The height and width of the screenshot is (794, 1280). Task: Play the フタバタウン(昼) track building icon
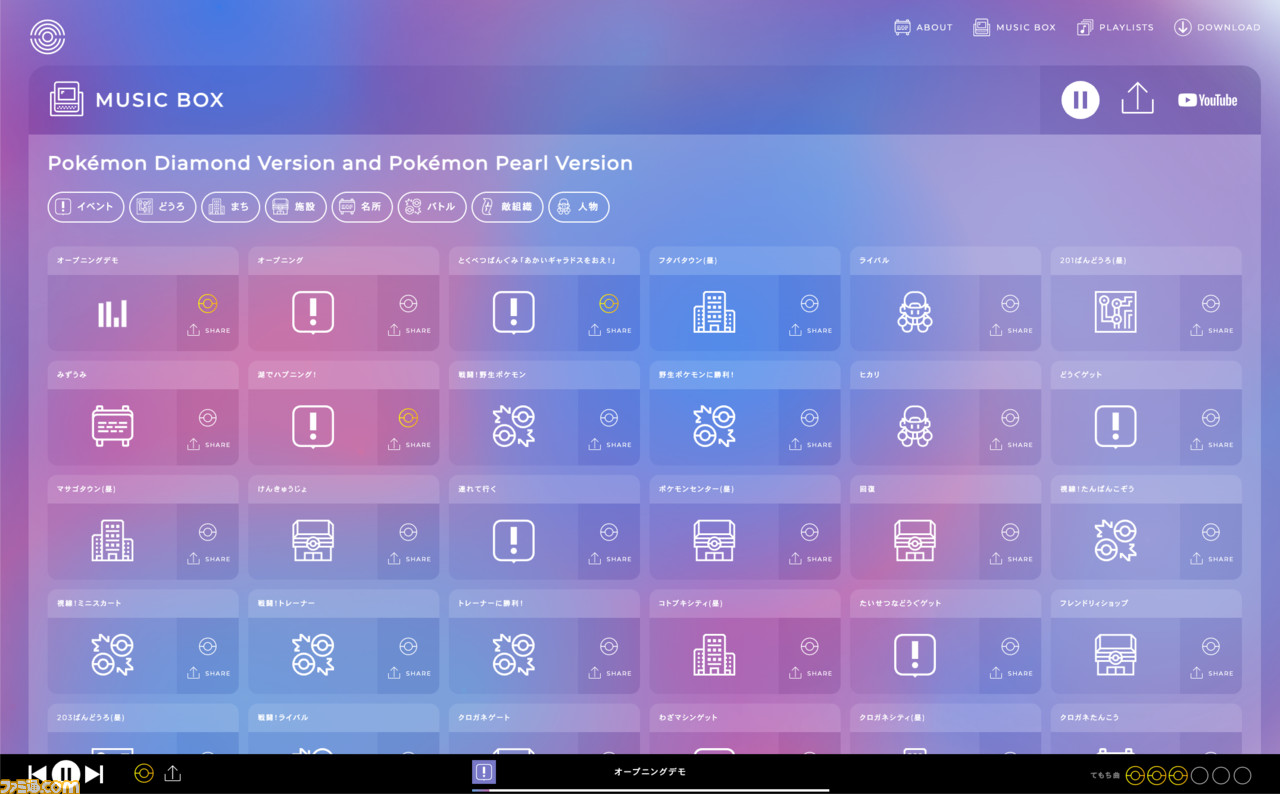click(714, 313)
